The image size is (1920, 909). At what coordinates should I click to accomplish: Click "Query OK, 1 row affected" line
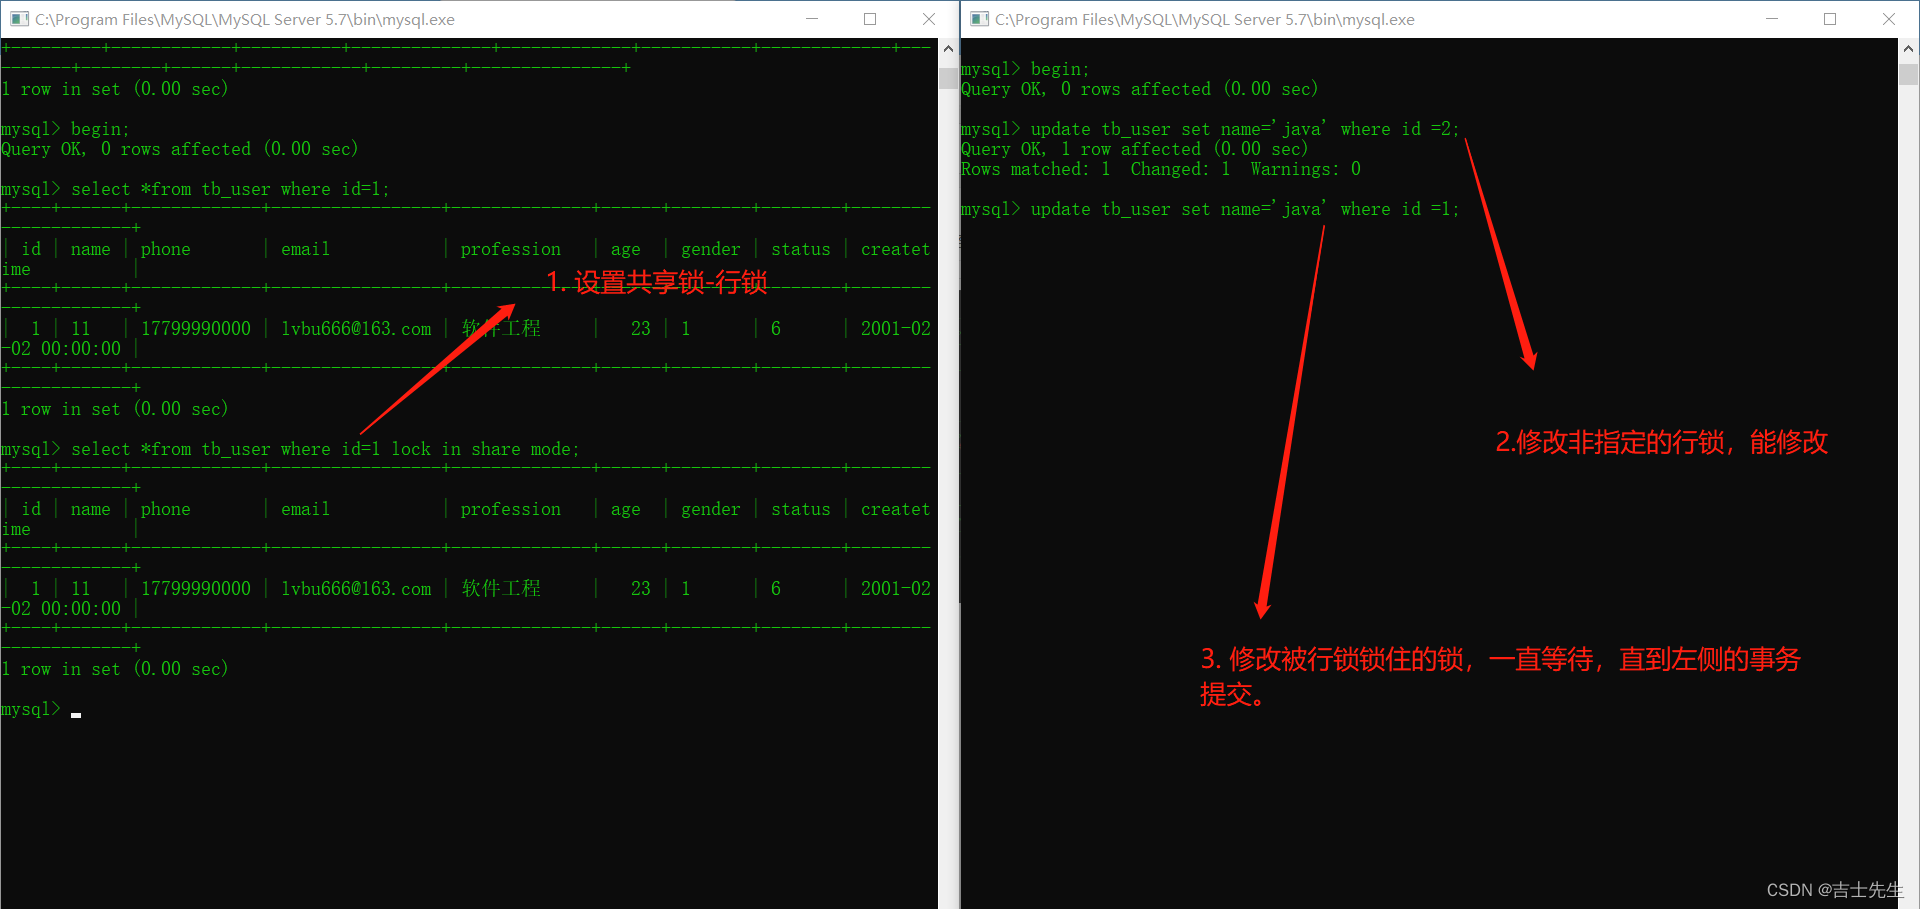pos(1135,149)
